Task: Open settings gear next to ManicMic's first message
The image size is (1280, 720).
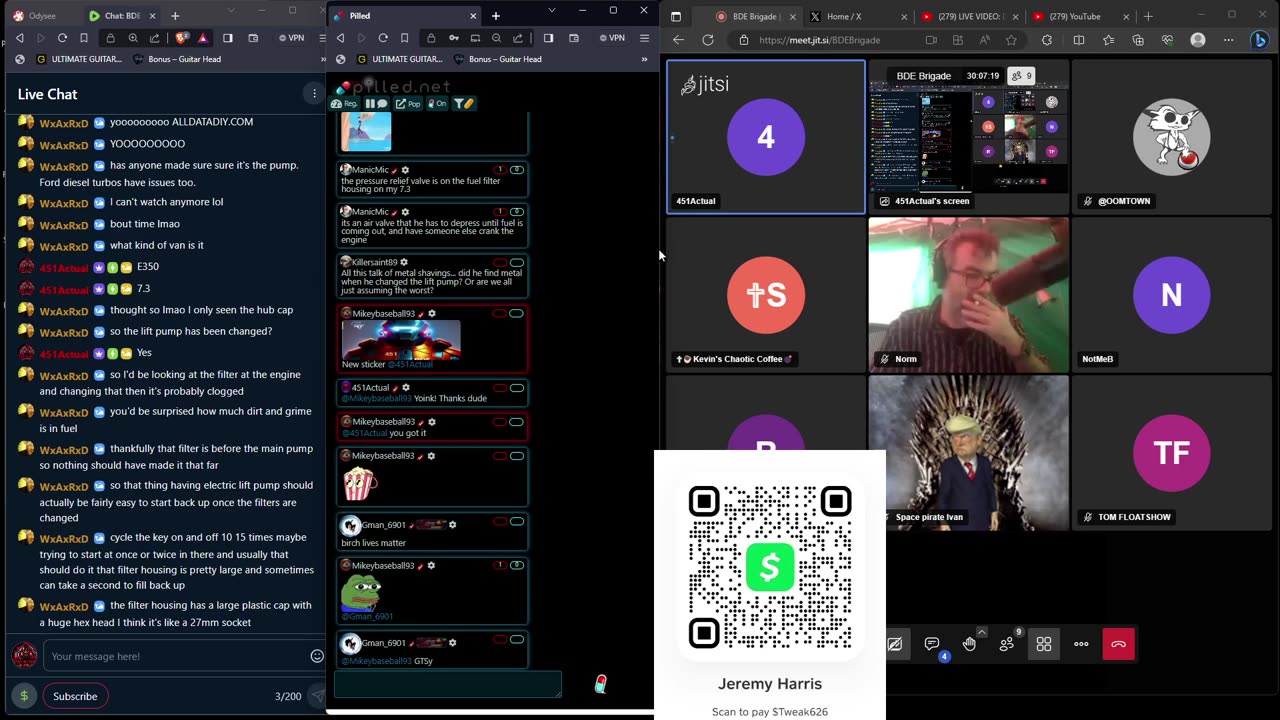Action: coord(405,170)
